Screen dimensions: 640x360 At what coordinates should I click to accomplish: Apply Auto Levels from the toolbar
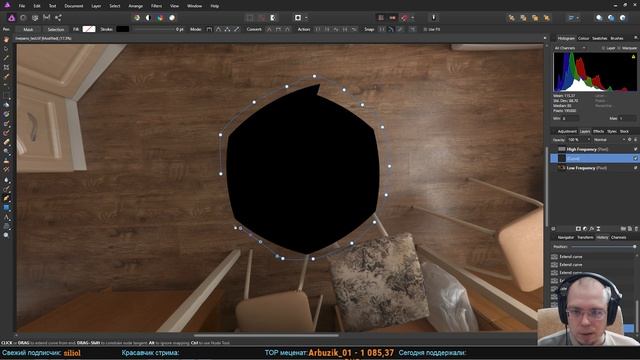tap(137, 18)
